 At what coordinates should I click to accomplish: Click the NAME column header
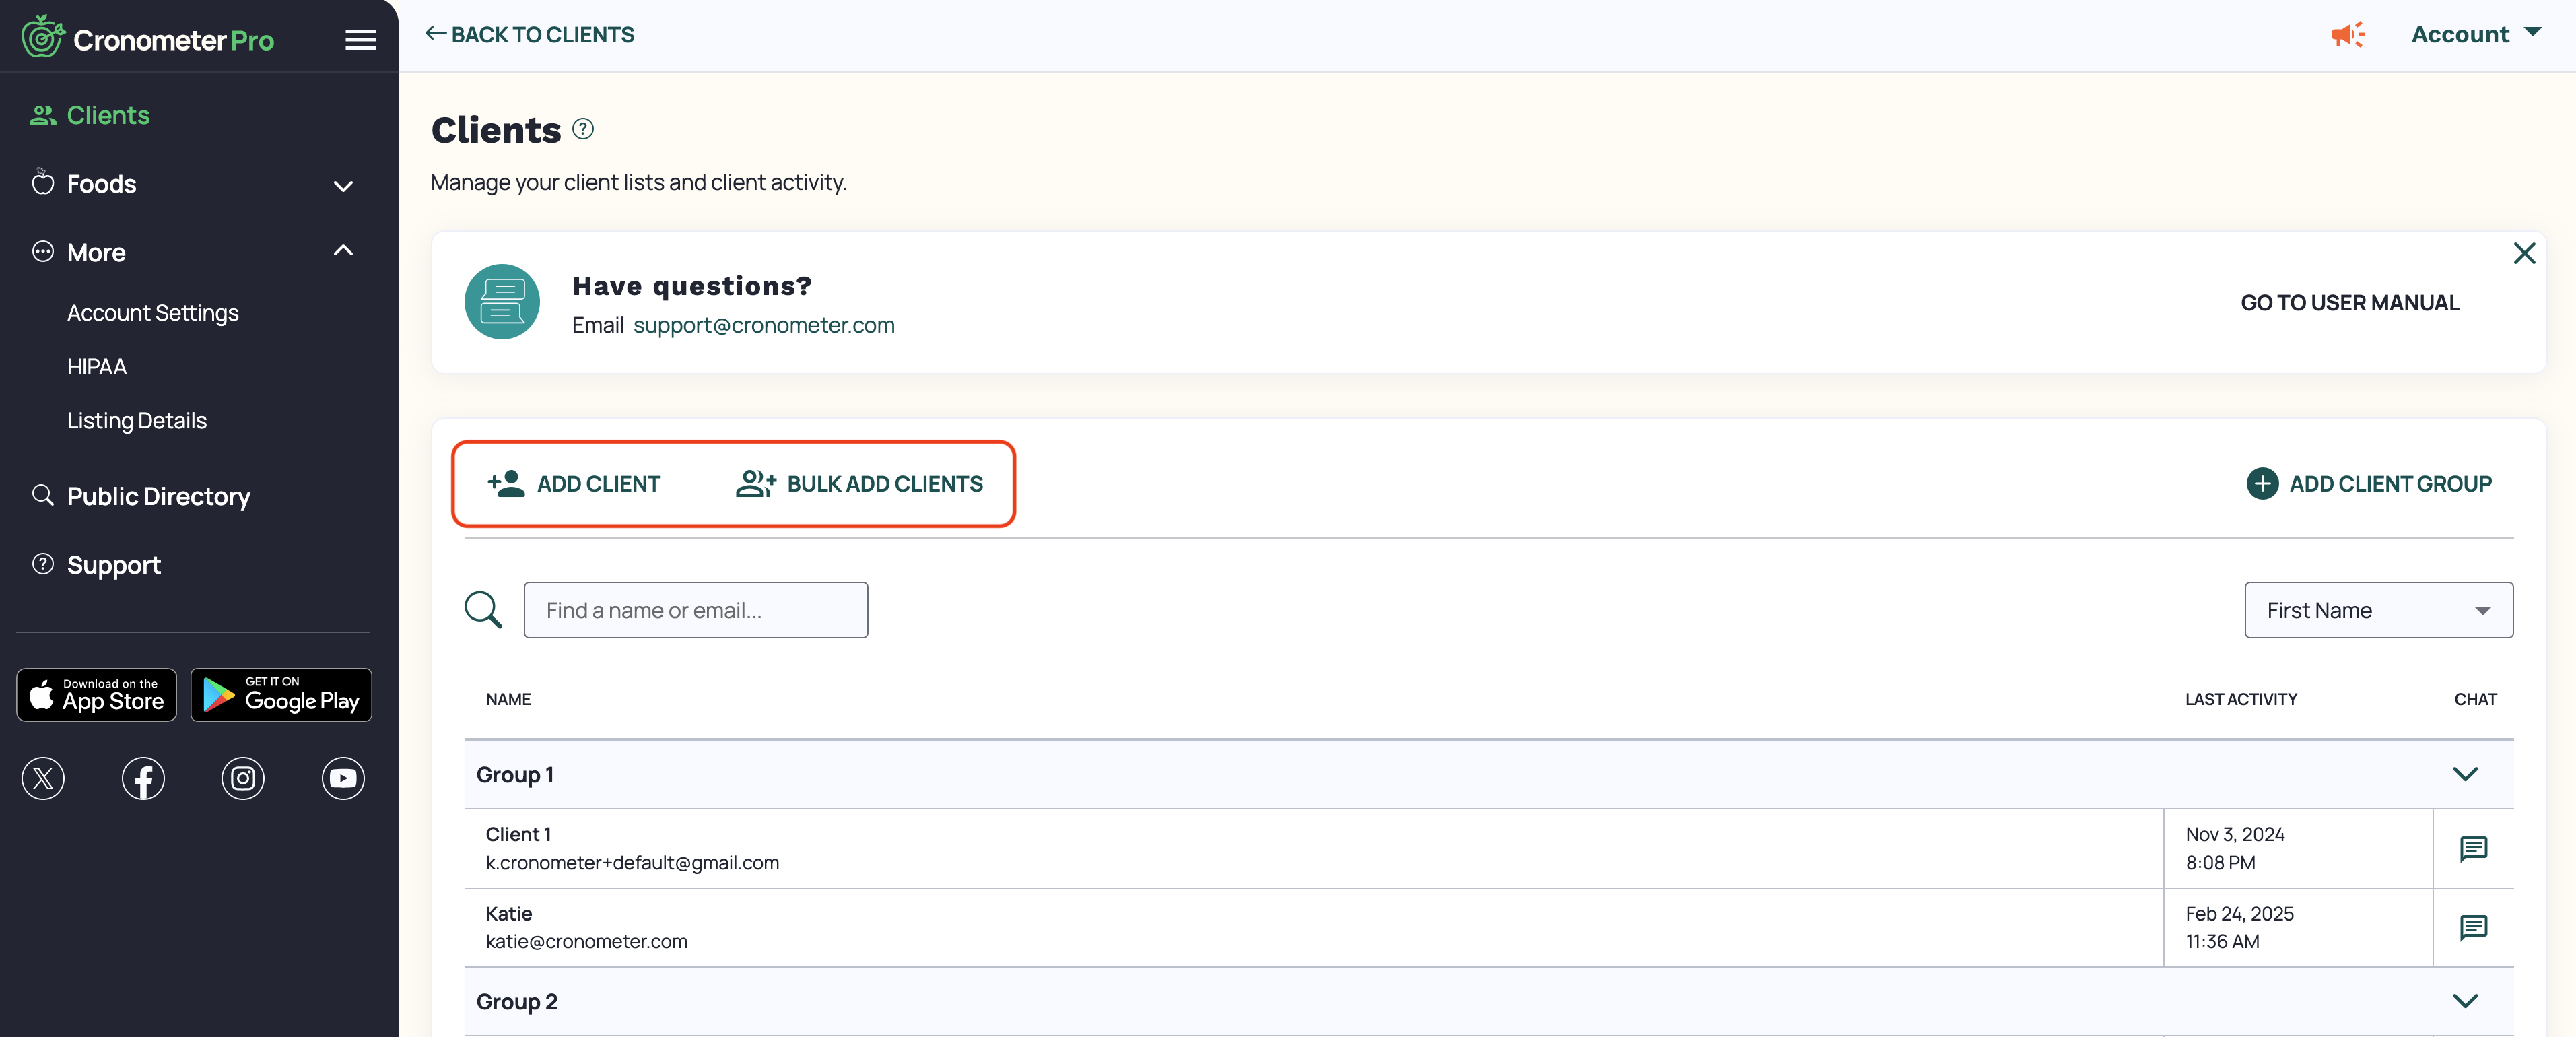[x=508, y=699]
